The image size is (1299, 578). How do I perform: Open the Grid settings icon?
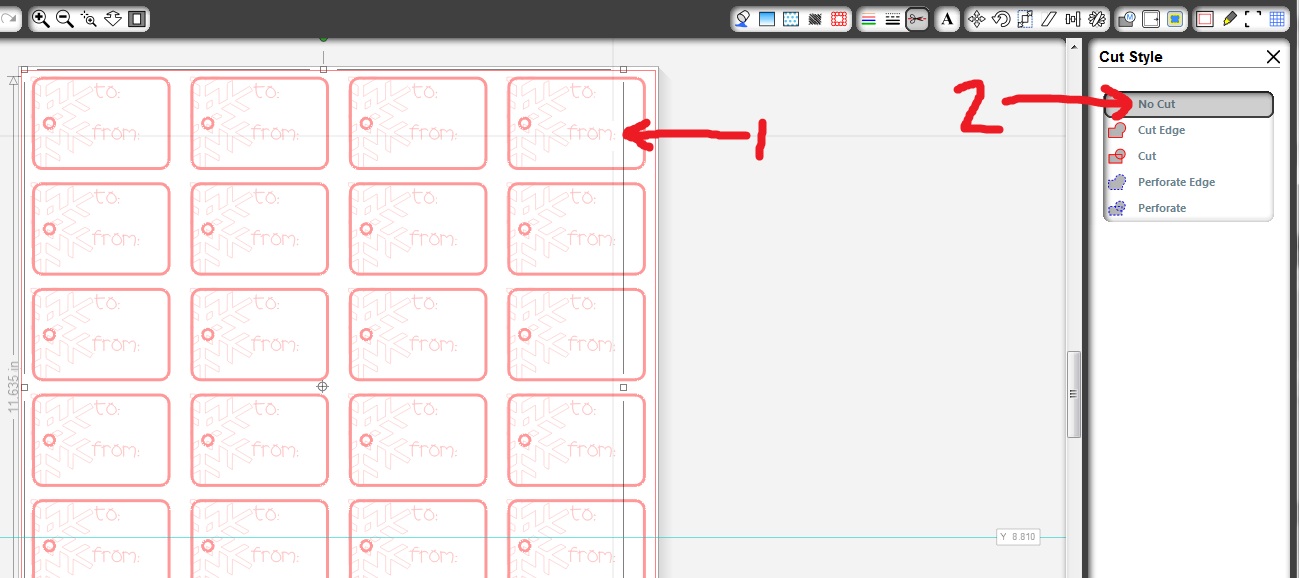[1277, 18]
